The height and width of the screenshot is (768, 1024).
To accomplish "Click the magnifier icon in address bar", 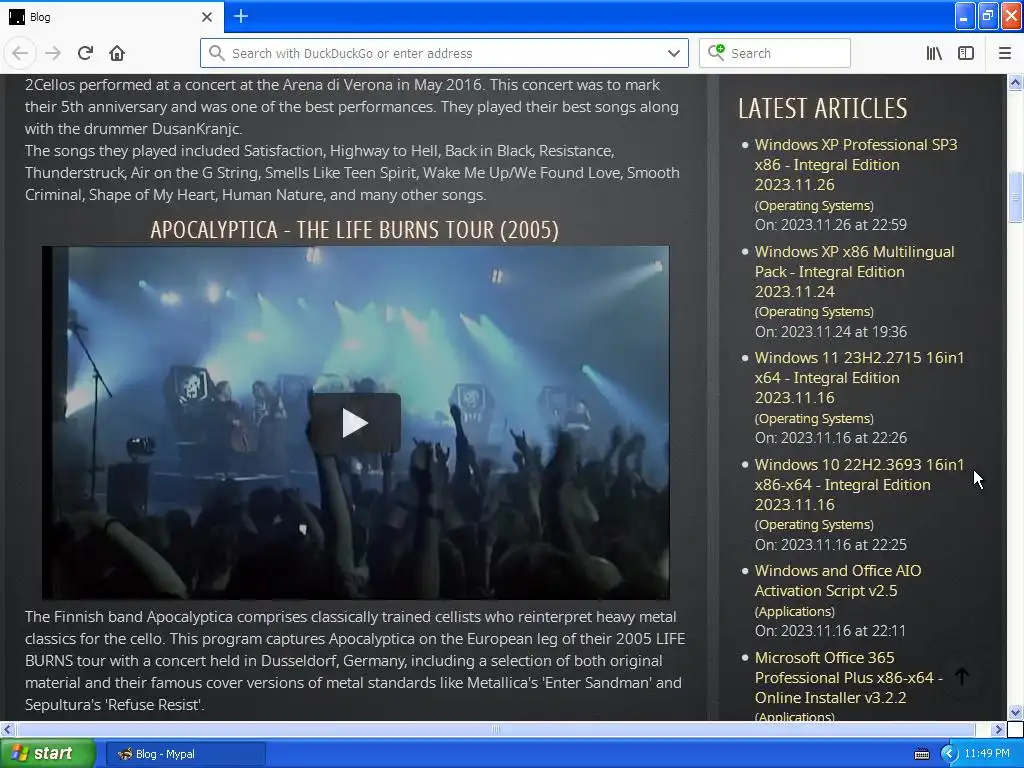I will pyautogui.click(x=216, y=53).
